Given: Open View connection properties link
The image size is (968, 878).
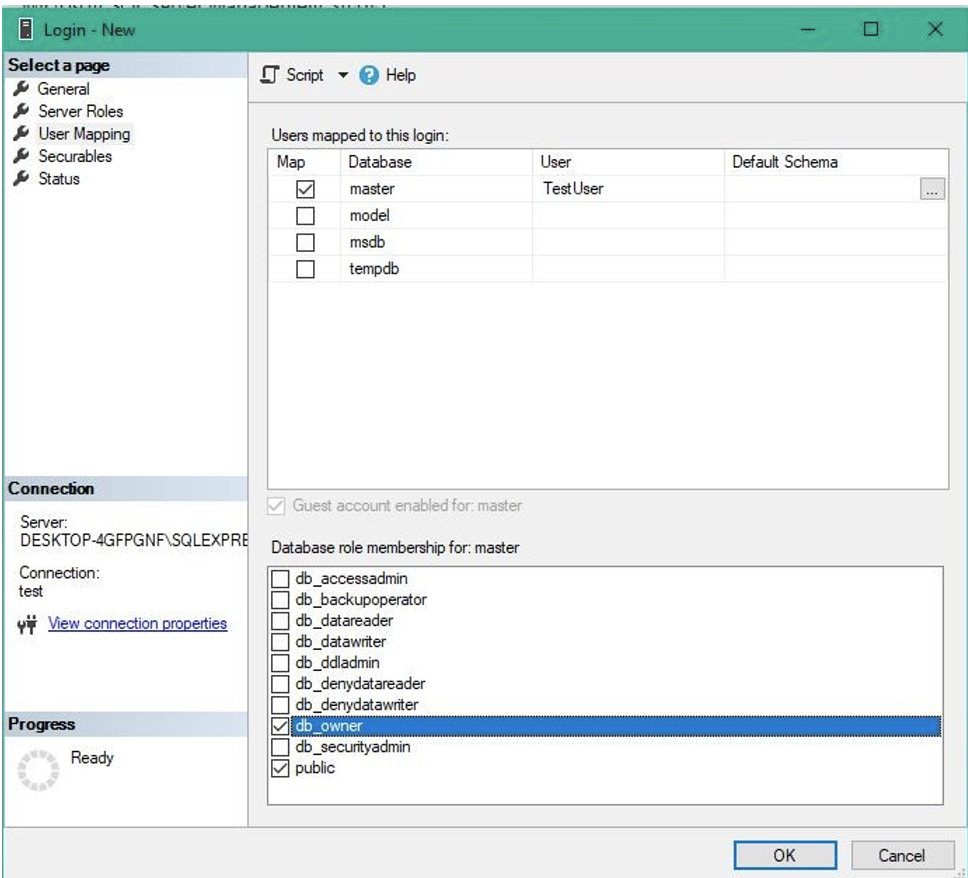Looking at the screenshot, I should 137,624.
